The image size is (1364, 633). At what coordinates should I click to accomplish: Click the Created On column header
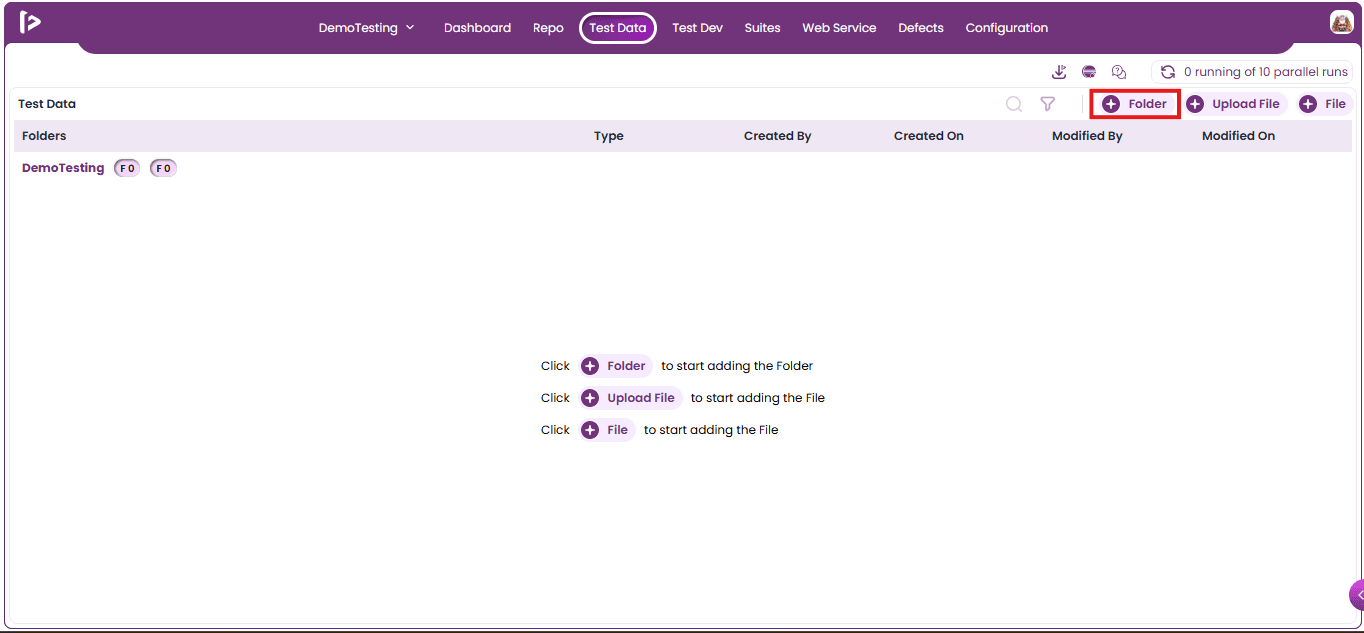click(928, 136)
